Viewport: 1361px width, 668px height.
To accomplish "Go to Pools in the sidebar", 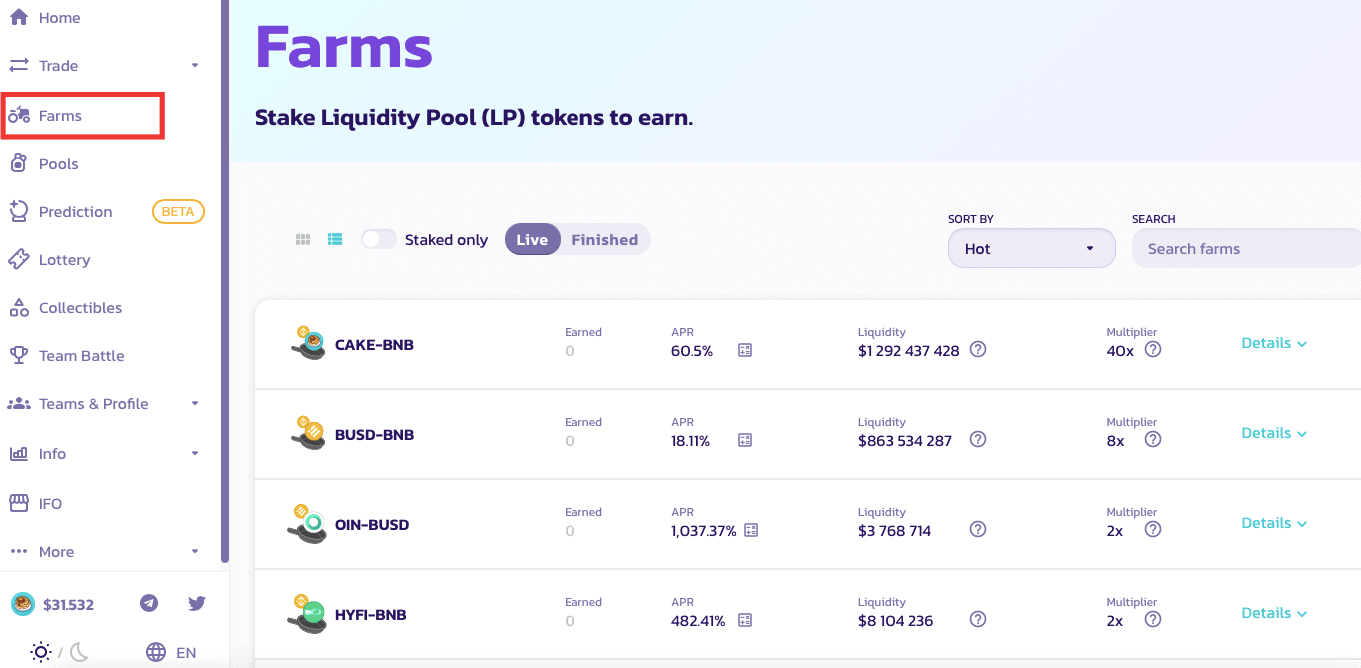I will (58, 164).
